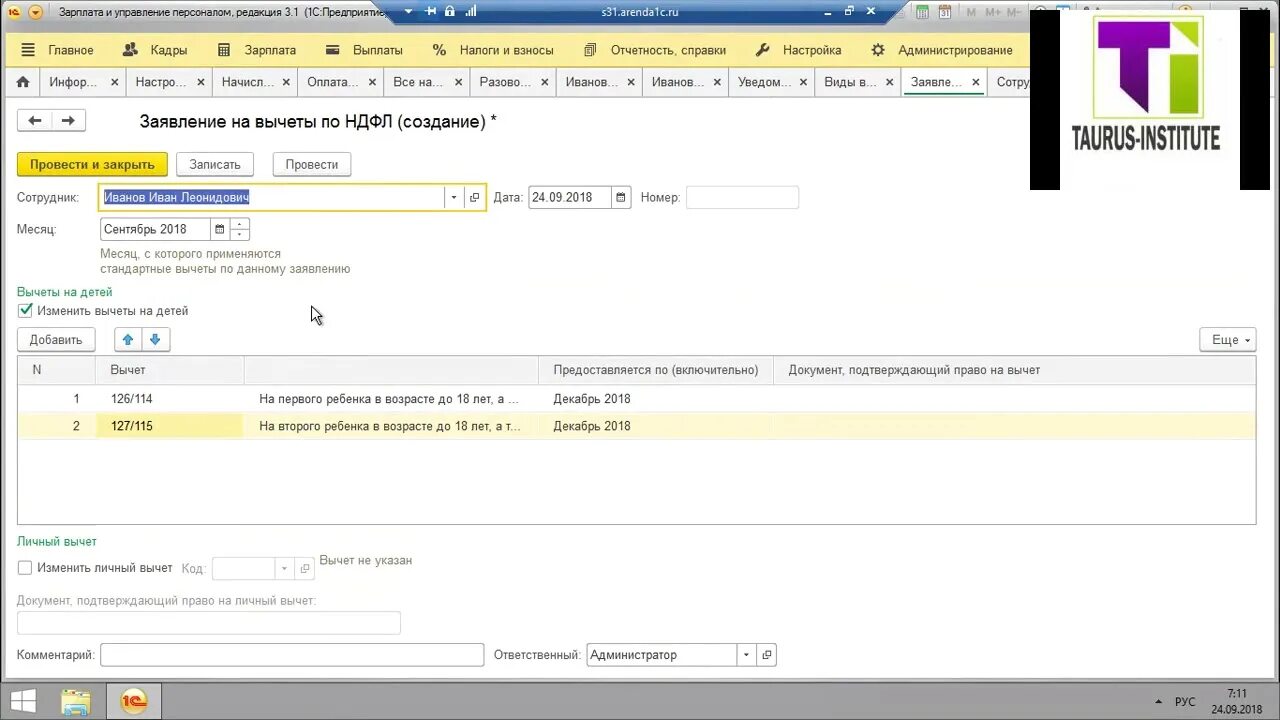Viewport: 1280px width, 720px height.
Task: Open the Еще dropdown menu
Action: pyautogui.click(x=1228, y=340)
